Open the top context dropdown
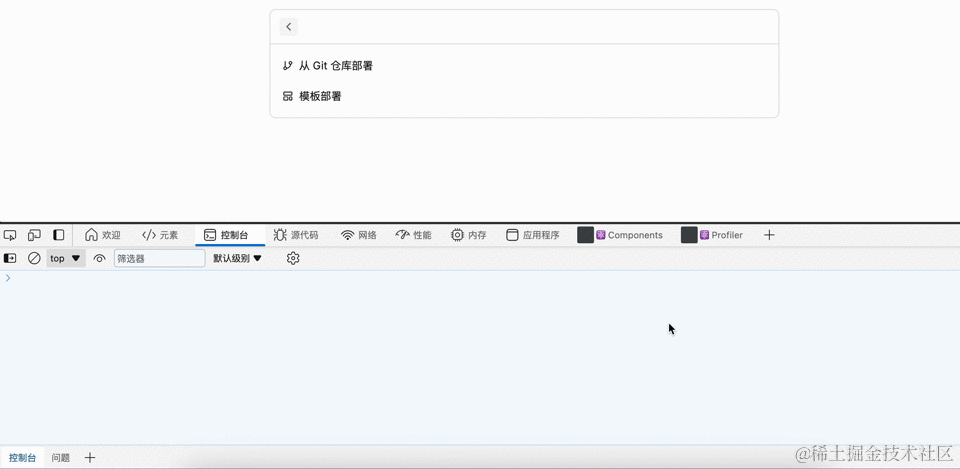This screenshot has height=469, width=960. (66, 258)
